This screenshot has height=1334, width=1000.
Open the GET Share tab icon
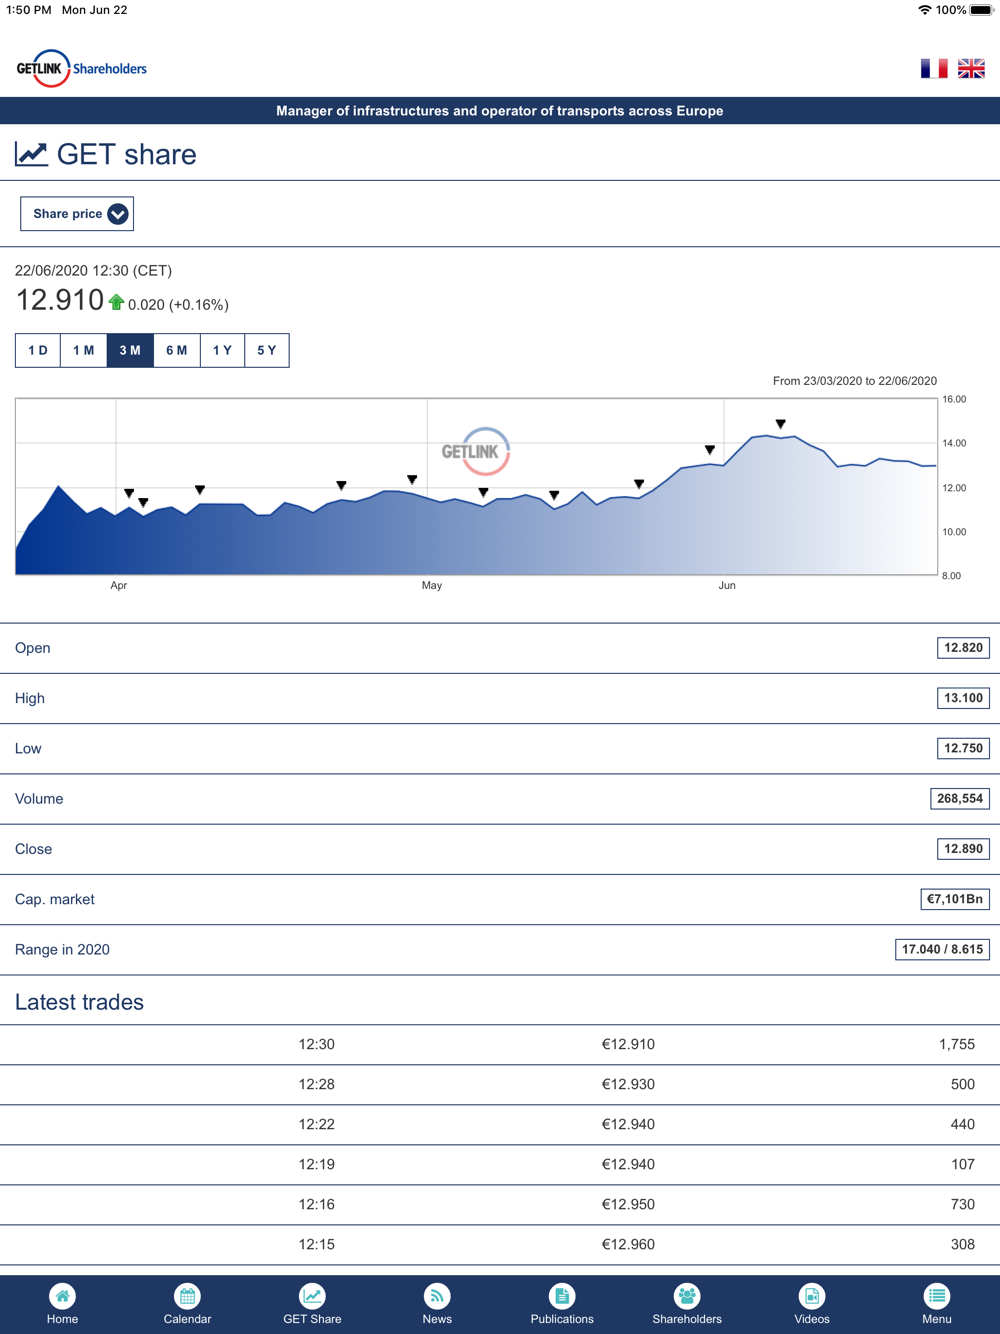click(312, 1296)
